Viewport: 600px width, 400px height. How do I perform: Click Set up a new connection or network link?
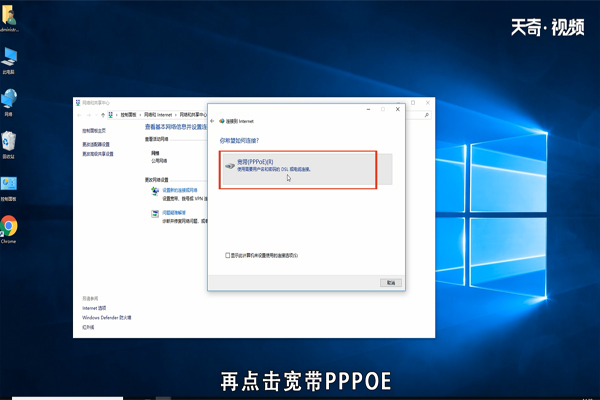[179, 190]
